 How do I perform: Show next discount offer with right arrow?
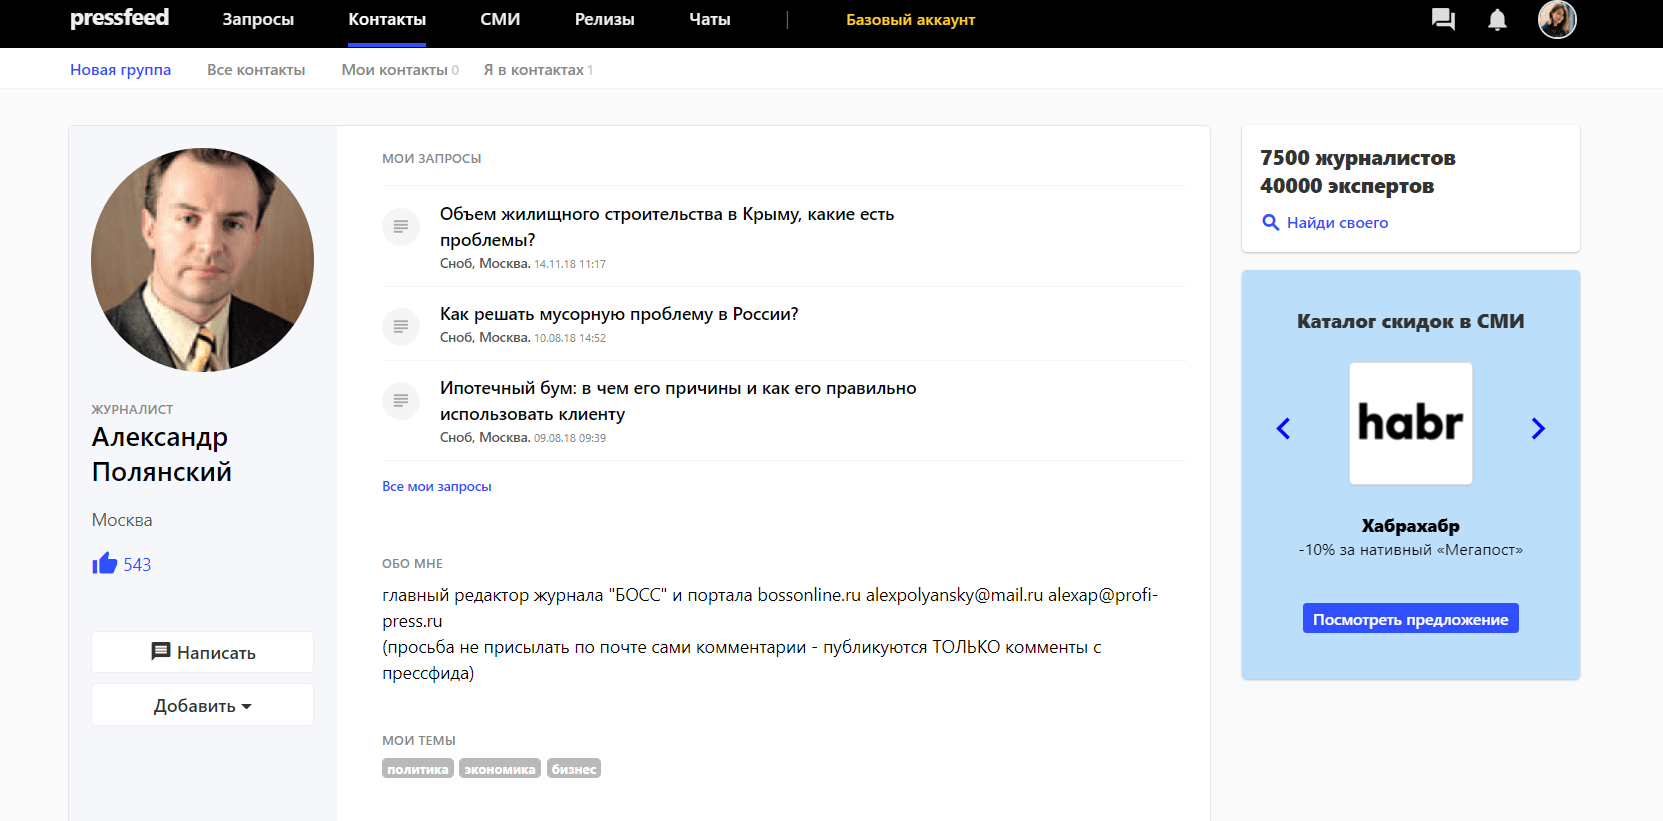point(1538,428)
